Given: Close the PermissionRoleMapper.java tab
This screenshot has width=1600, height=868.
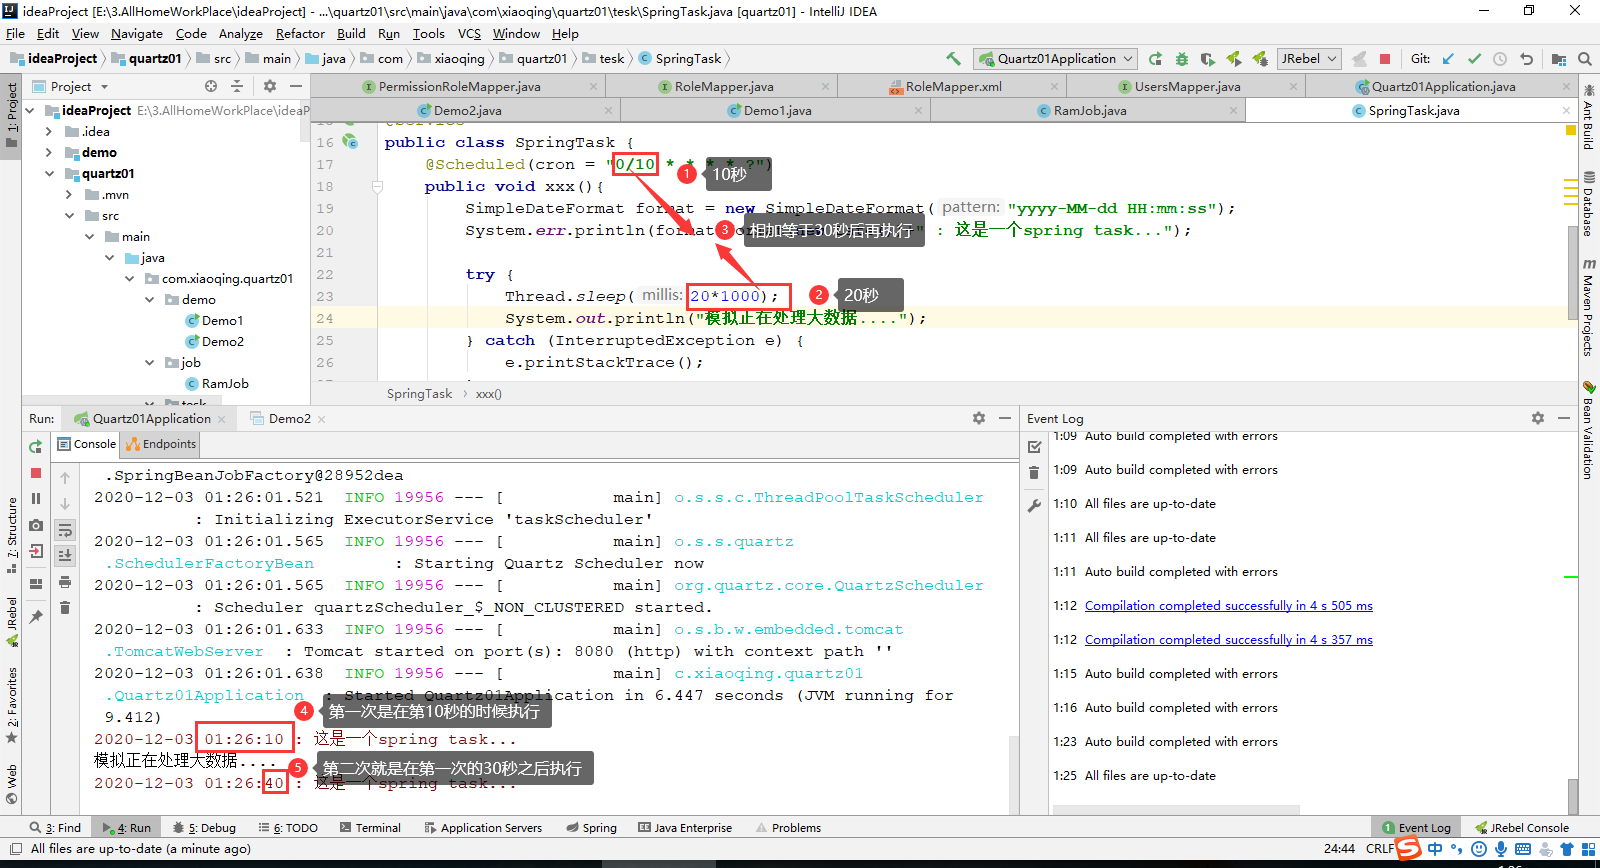Looking at the screenshot, I should 593,87.
